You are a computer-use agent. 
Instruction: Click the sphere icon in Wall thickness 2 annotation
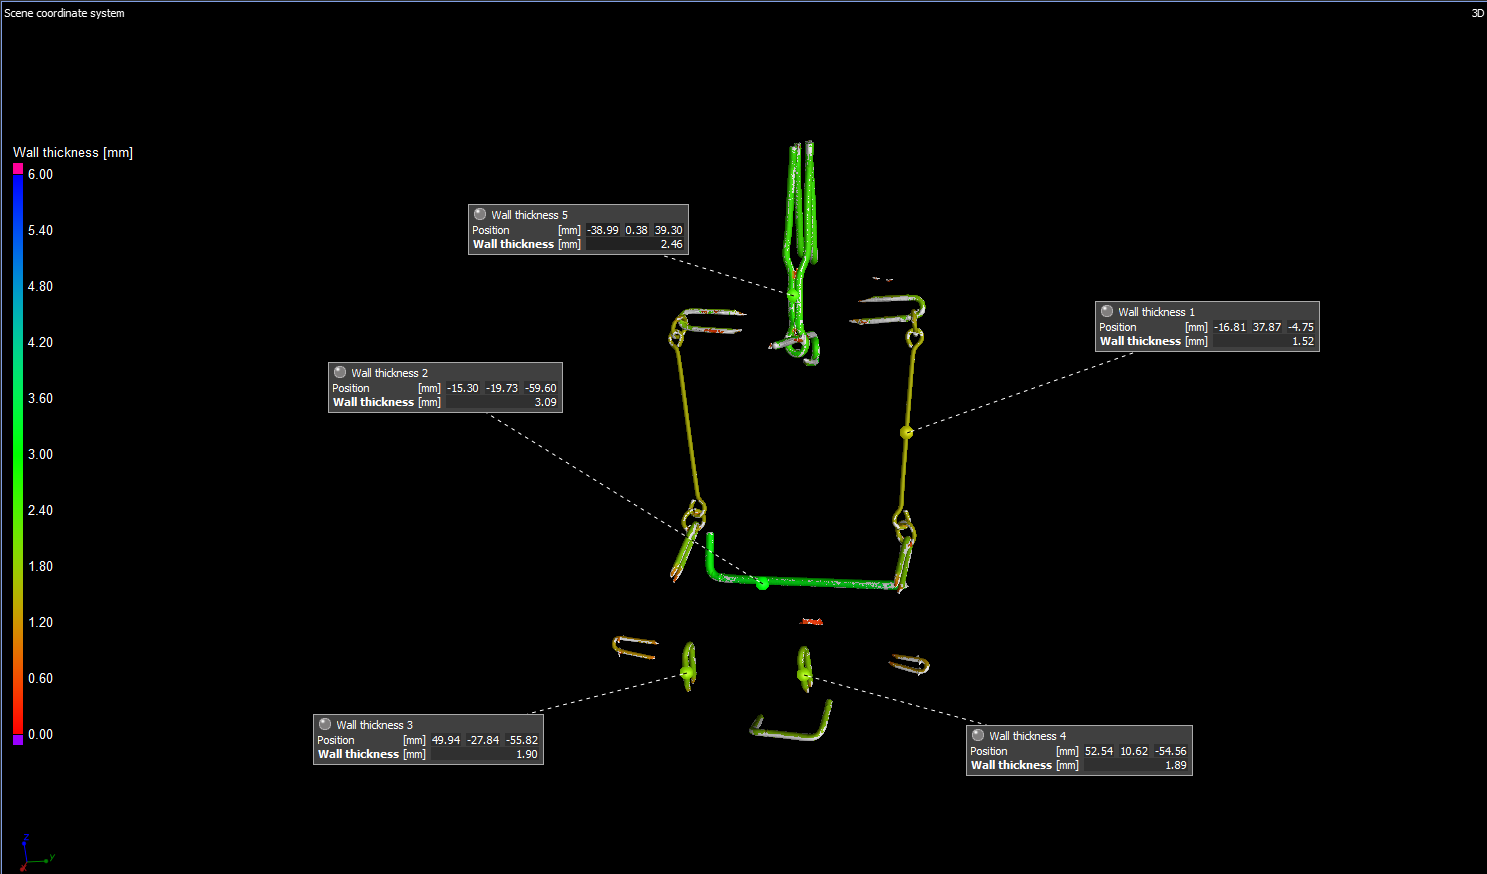pyautogui.click(x=340, y=373)
